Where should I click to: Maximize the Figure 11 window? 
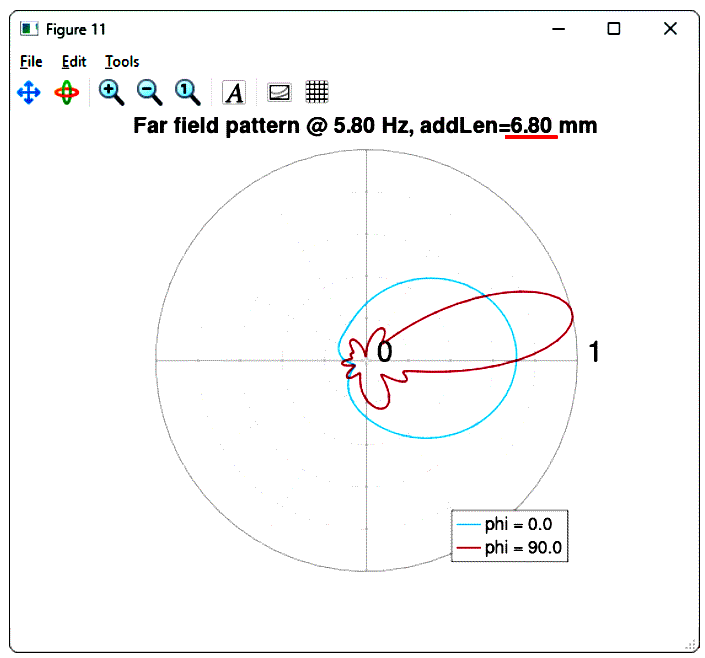coord(614,29)
